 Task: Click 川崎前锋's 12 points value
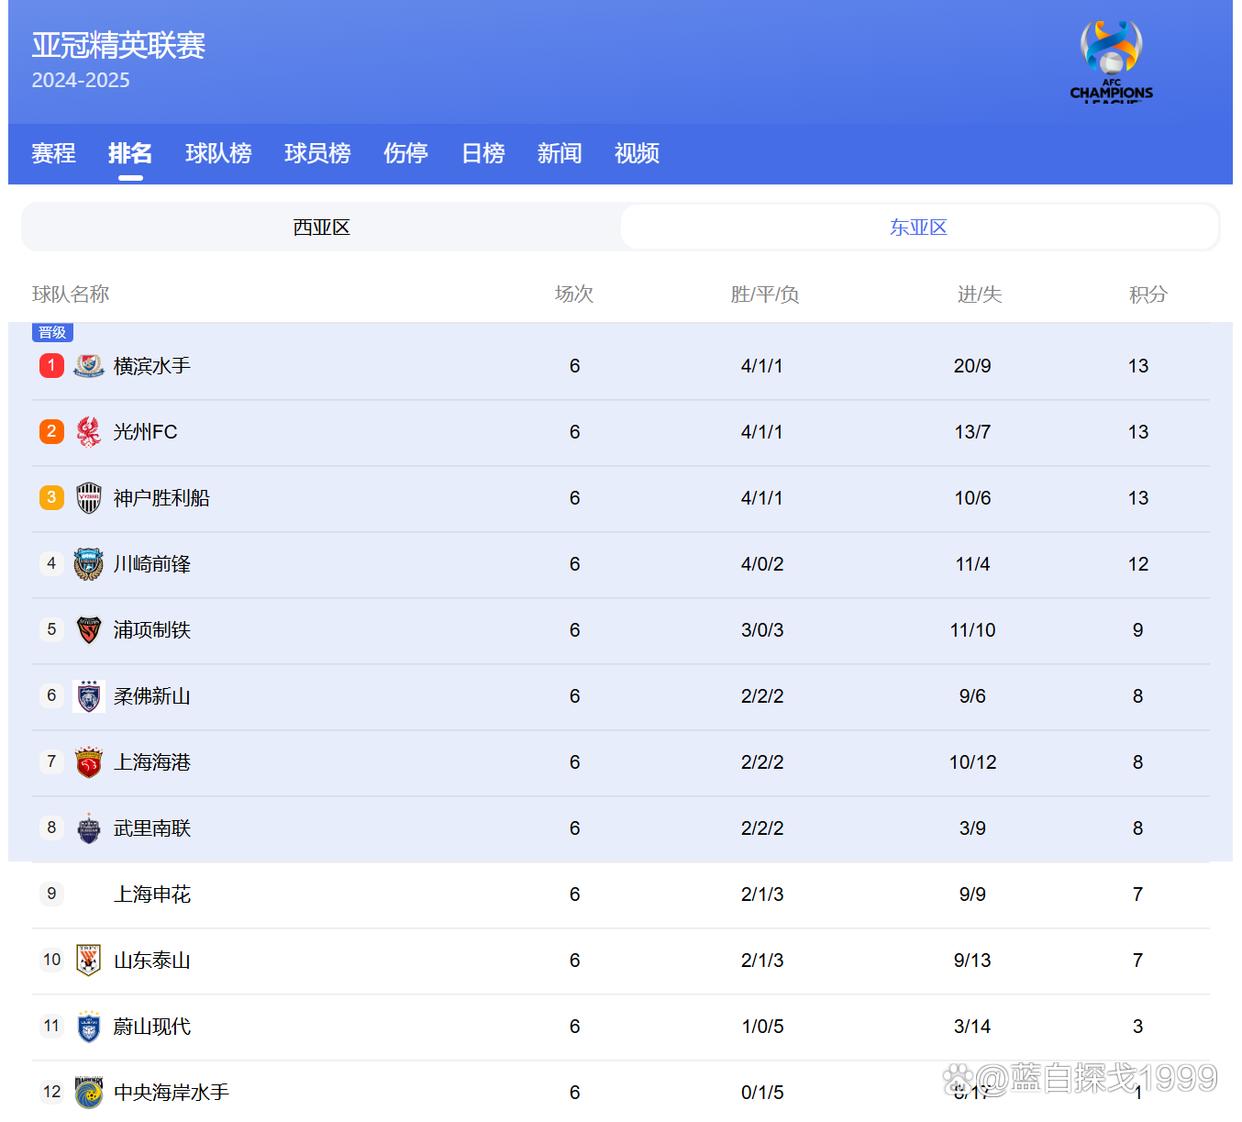pyautogui.click(x=1138, y=564)
